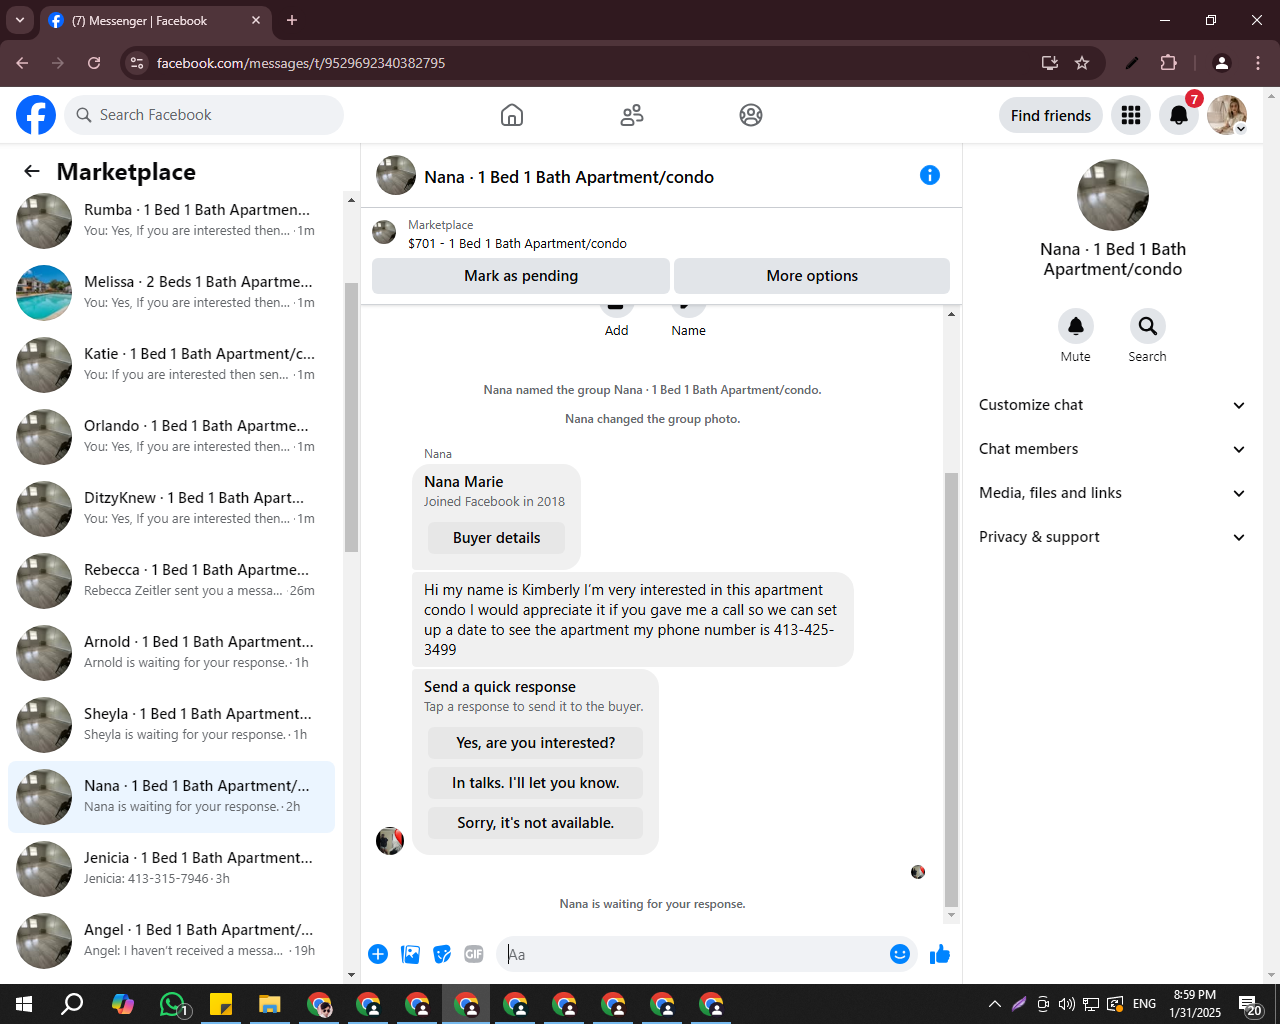This screenshot has height=1024, width=1280.
Task: Click More options button
Action: (812, 276)
